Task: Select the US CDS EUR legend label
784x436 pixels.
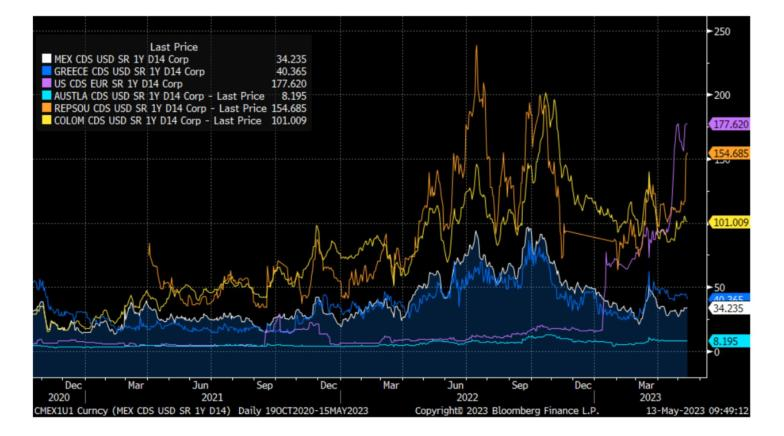Action: coord(110,84)
